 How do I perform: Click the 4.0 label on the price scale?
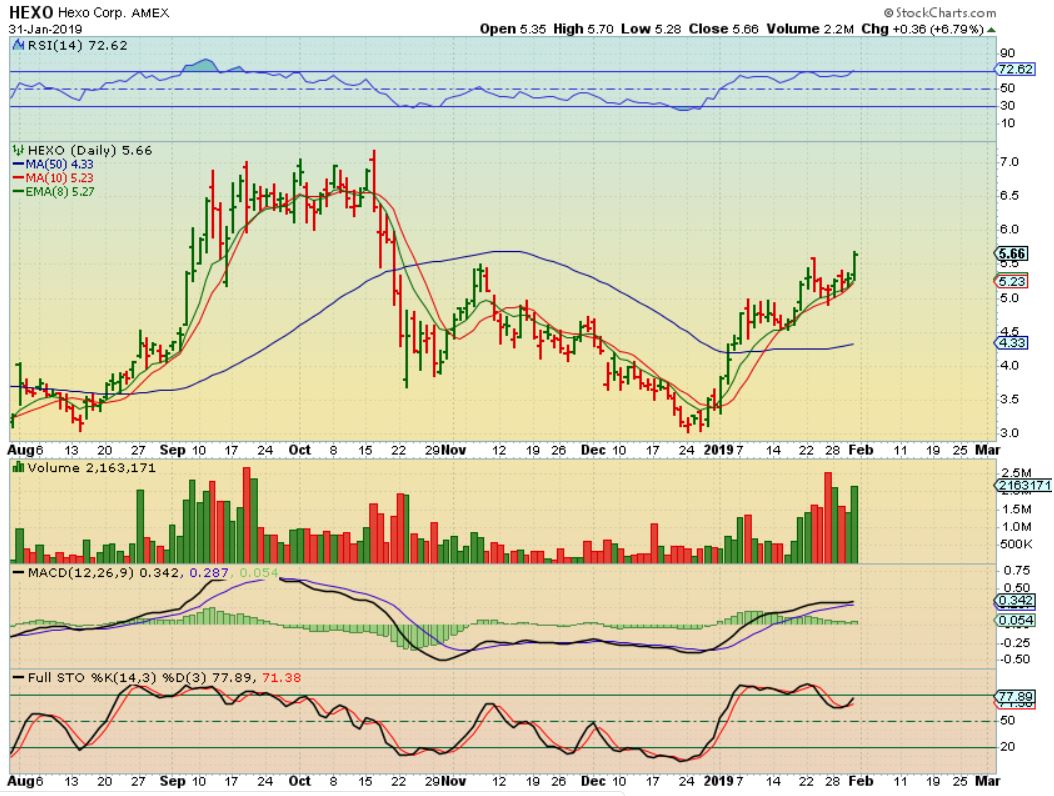(1009, 366)
